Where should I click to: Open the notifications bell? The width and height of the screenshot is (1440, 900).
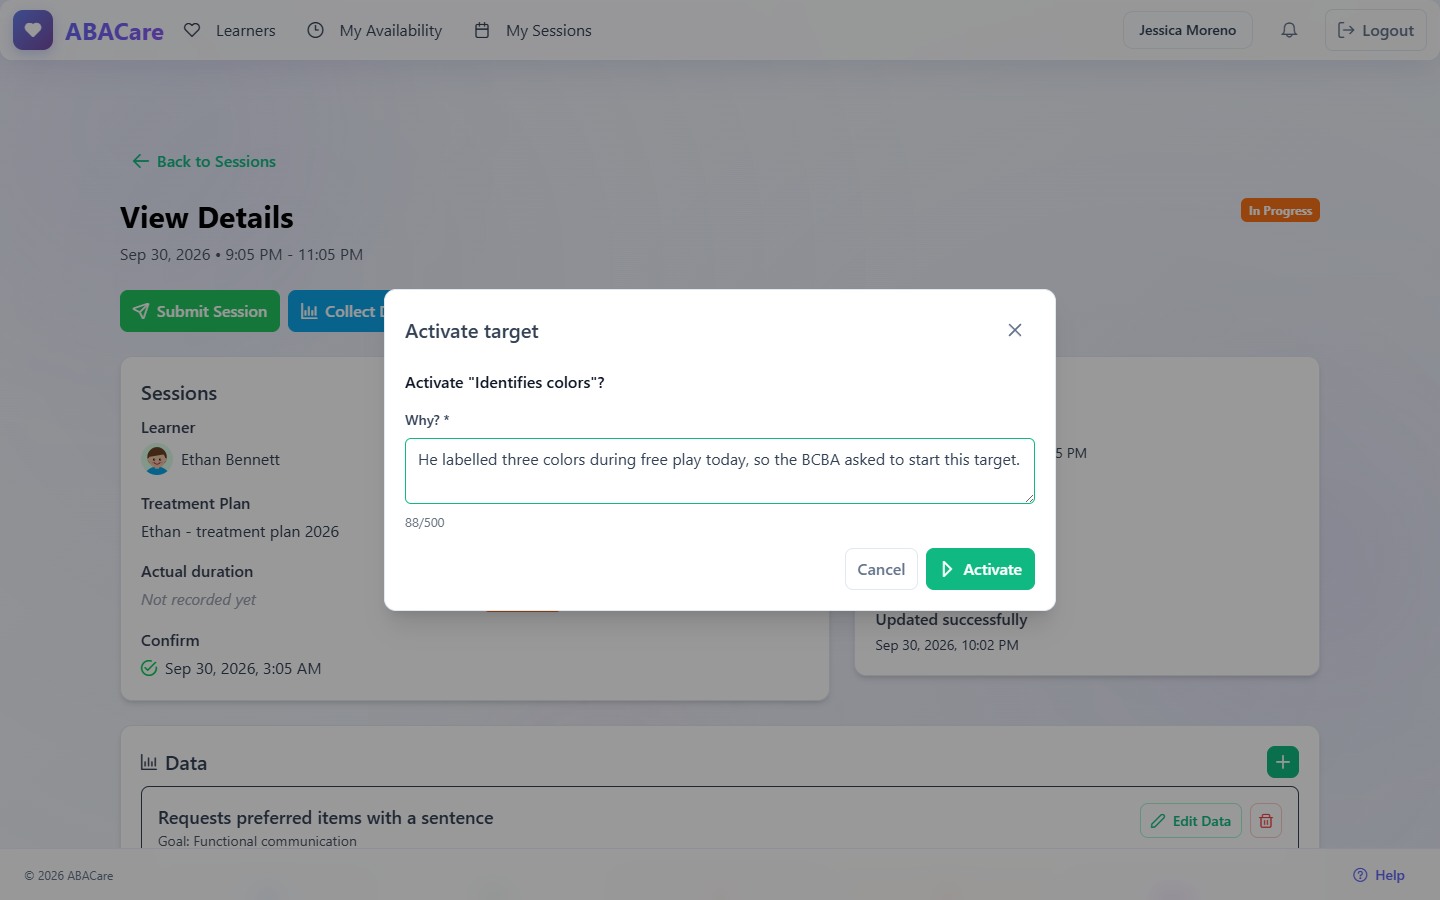(1289, 30)
